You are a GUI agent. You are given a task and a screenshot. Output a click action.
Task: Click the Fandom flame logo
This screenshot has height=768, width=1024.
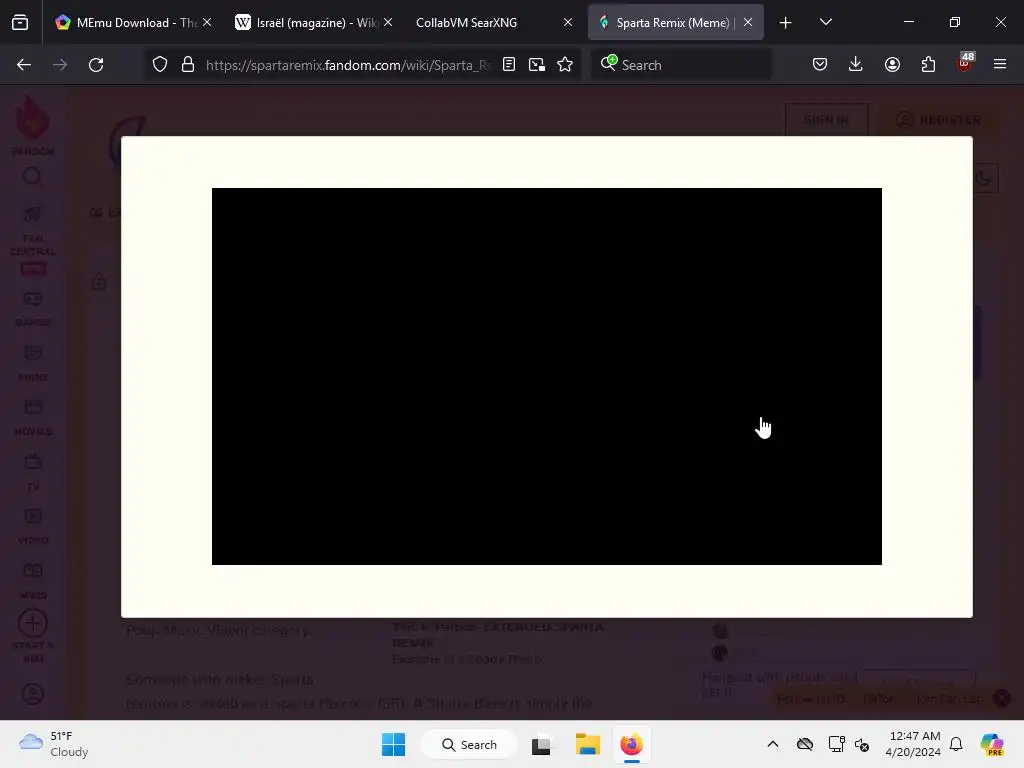pos(32,118)
